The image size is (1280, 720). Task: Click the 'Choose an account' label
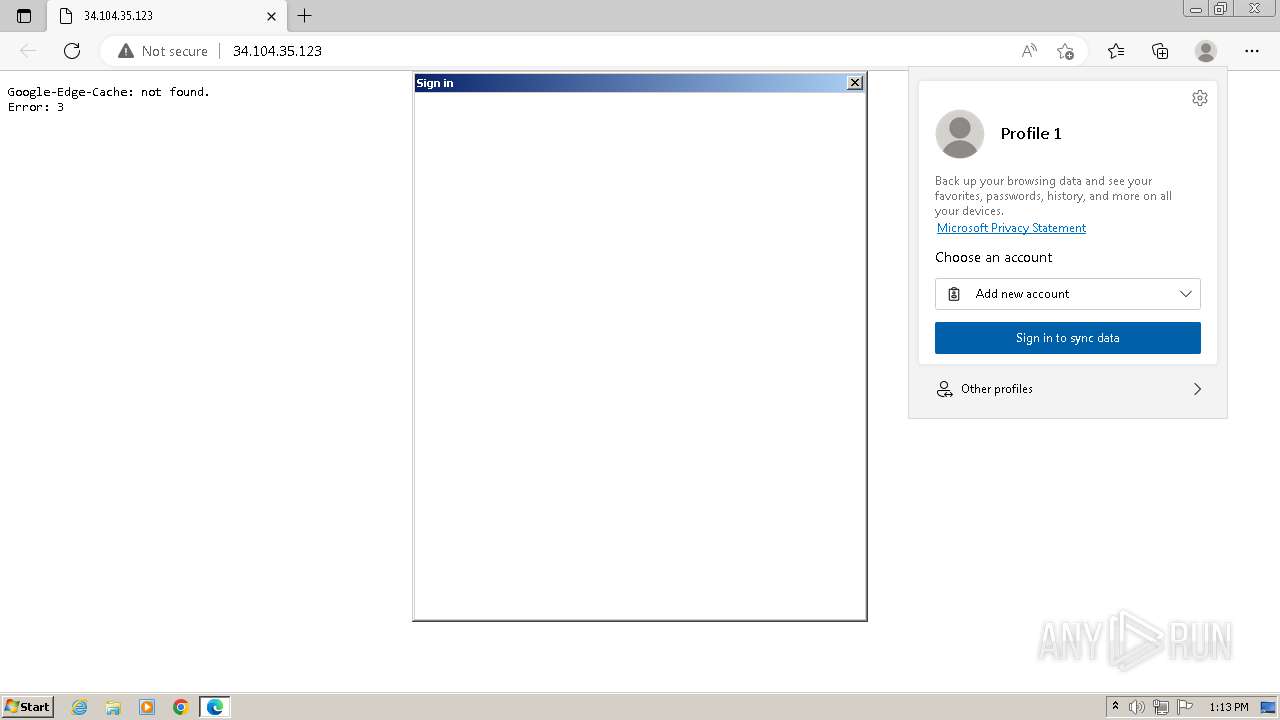[994, 257]
